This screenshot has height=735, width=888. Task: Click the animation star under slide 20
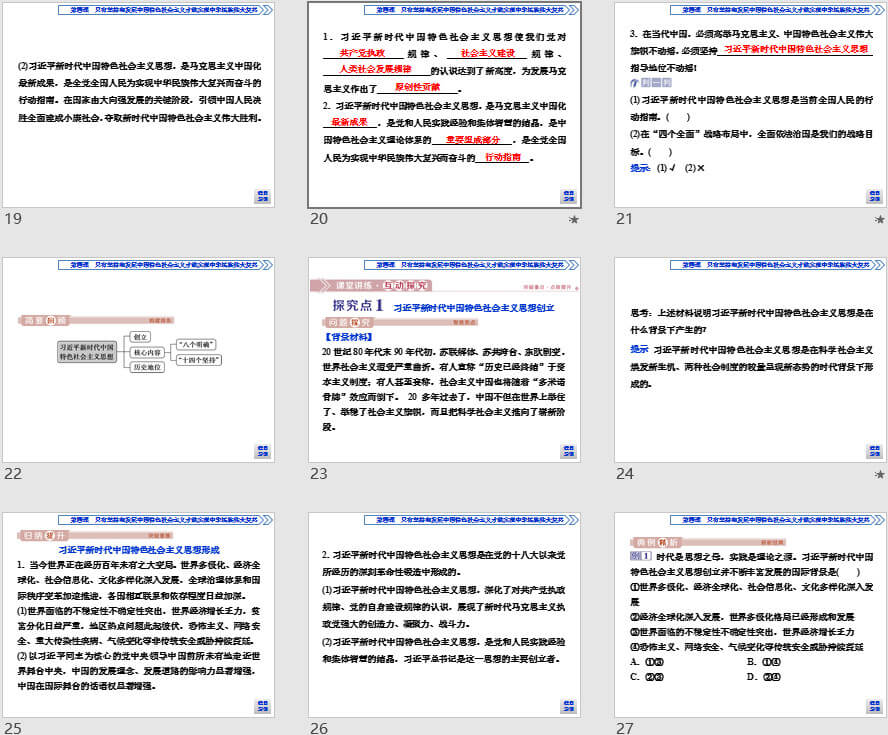[574, 219]
